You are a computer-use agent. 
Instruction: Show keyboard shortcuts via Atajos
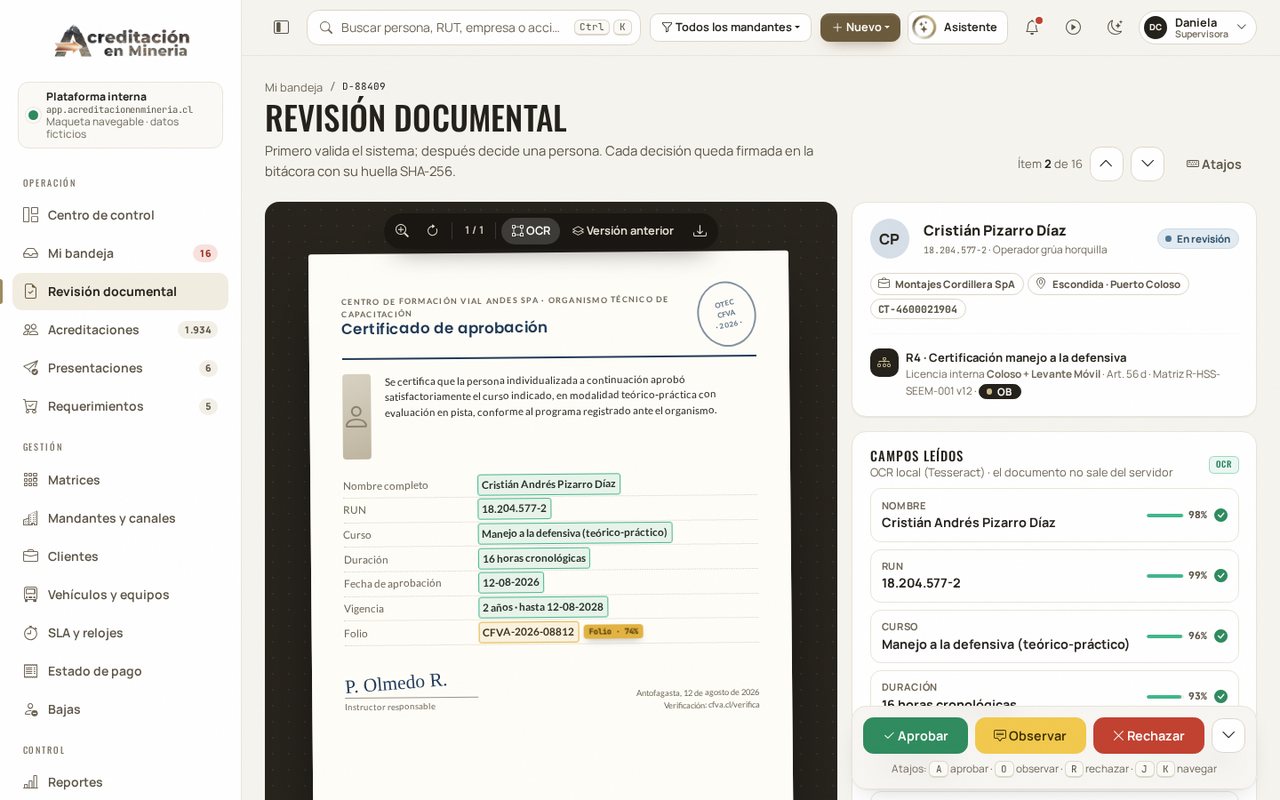(x=1213, y=164)
